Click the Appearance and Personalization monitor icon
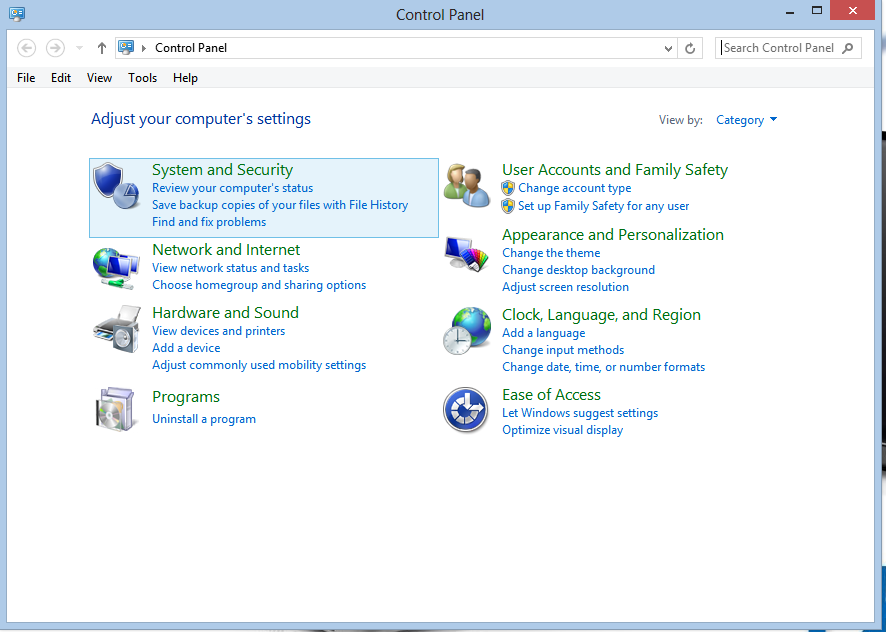 pyautogui.click(x=467, y=255)
